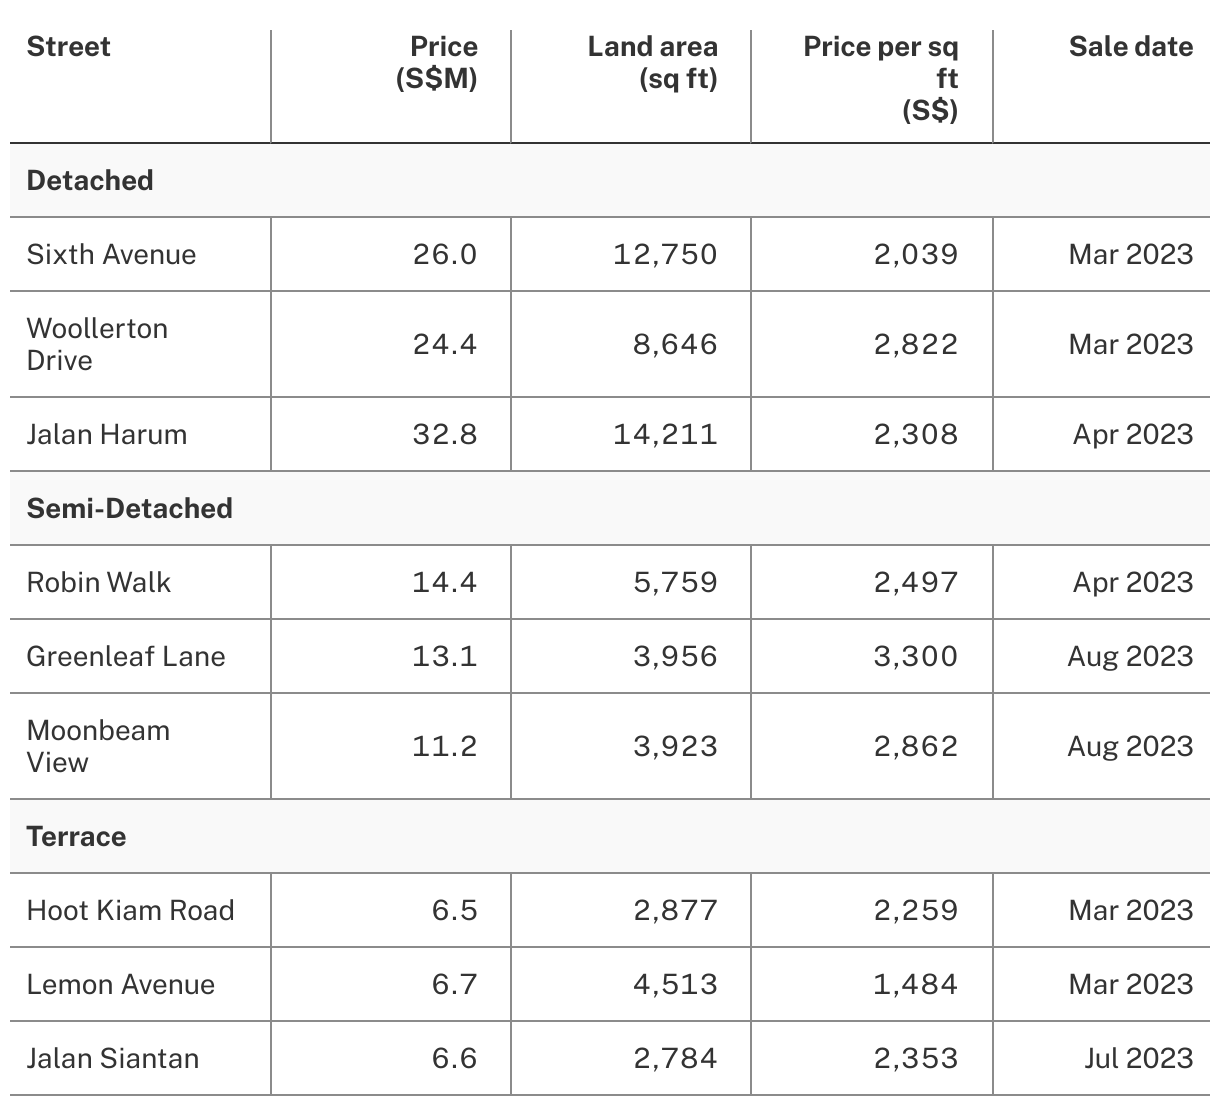Click Robin Walk's 14.4 price cell

coord(445,583)
